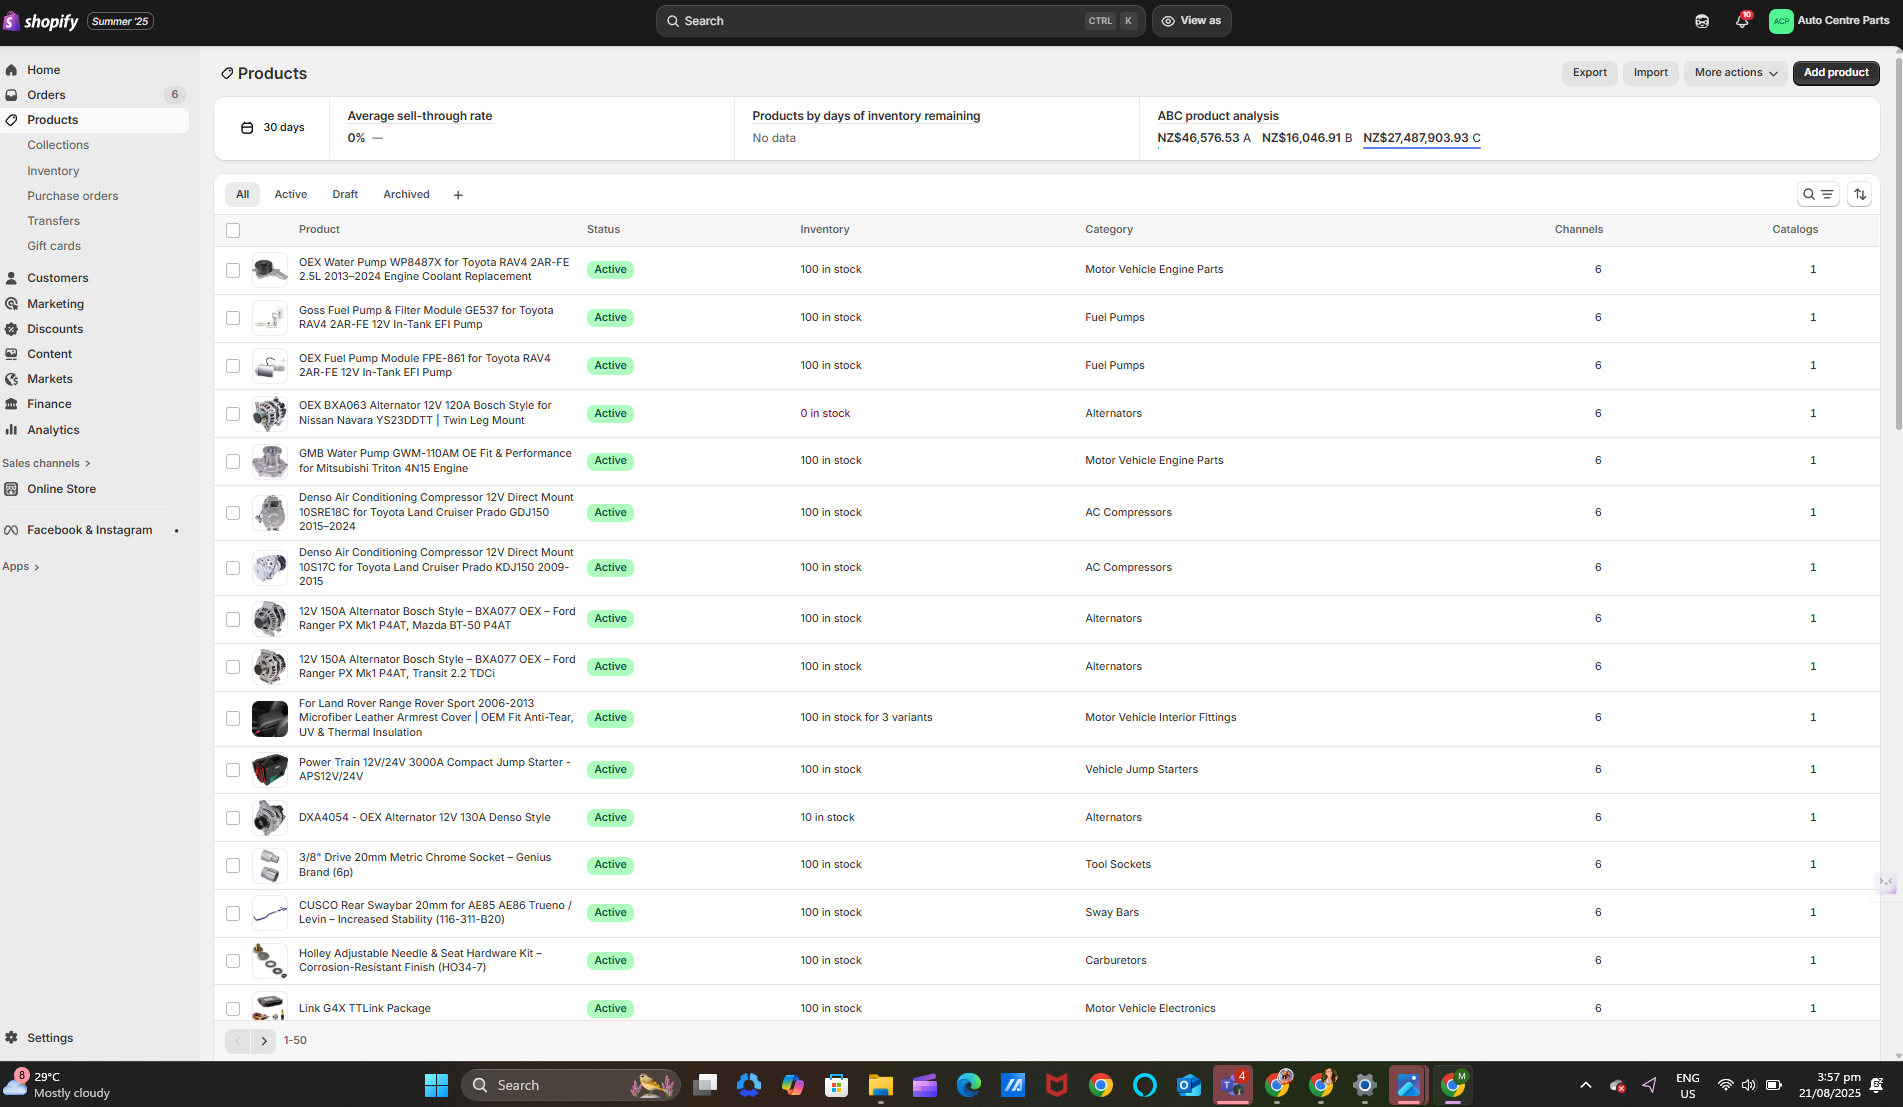Open Orders in the sidebar
Image resolution: width=1903 pixels, height=1107 pixels.
[46, 95]
